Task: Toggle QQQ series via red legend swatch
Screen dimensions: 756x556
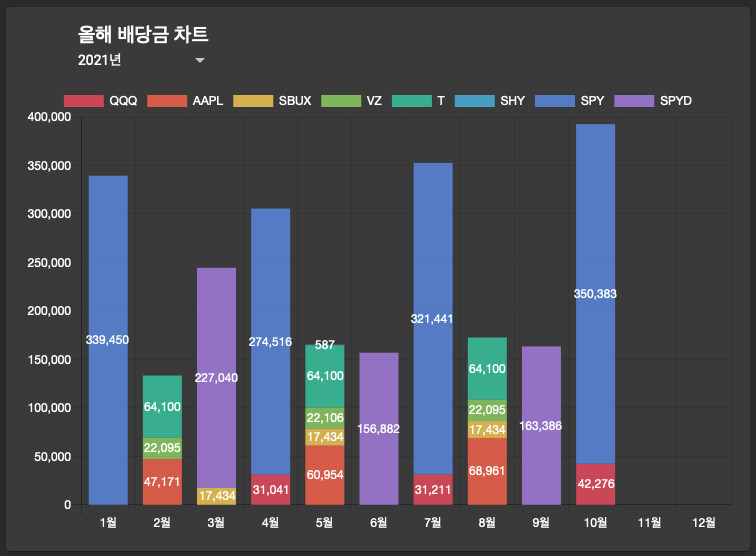Action: pos(84,101)
